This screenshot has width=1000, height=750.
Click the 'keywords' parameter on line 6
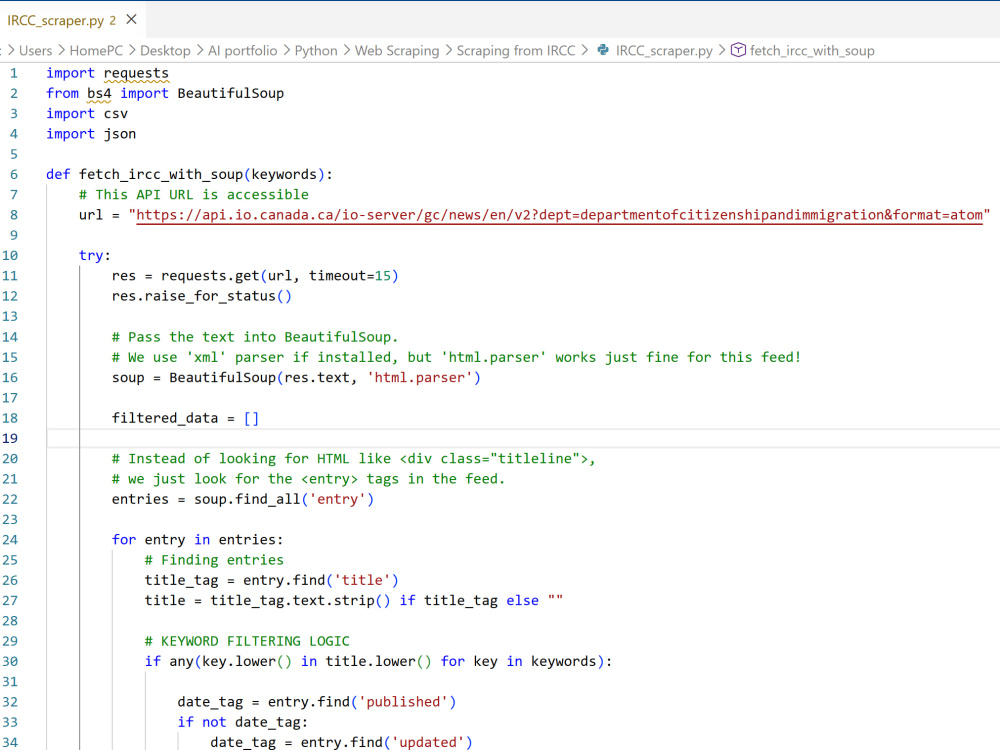(x=284, y=175)
